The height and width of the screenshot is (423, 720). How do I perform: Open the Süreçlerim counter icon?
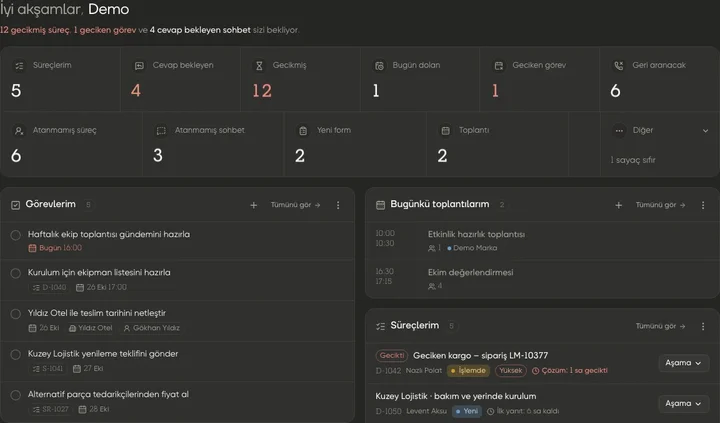point(19,66)
